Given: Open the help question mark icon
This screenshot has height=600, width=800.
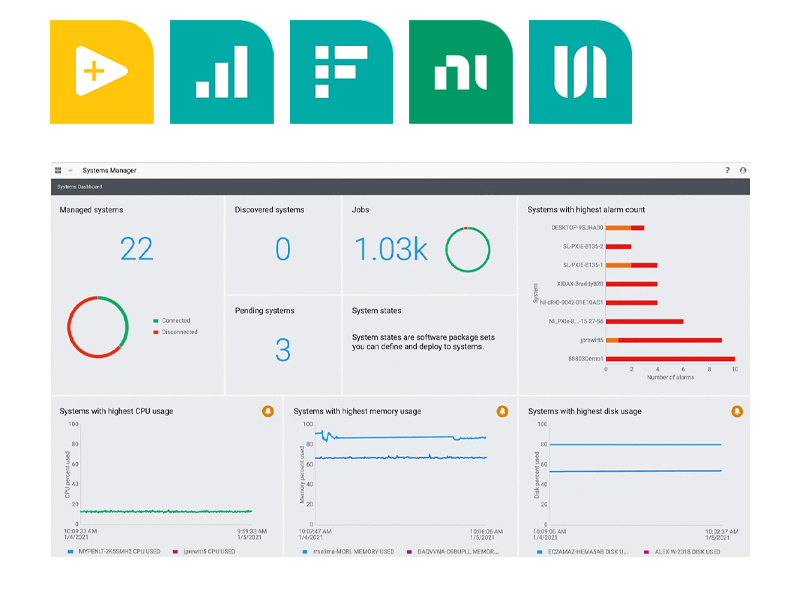Looking at the screenshot, I should coord(728,170).
